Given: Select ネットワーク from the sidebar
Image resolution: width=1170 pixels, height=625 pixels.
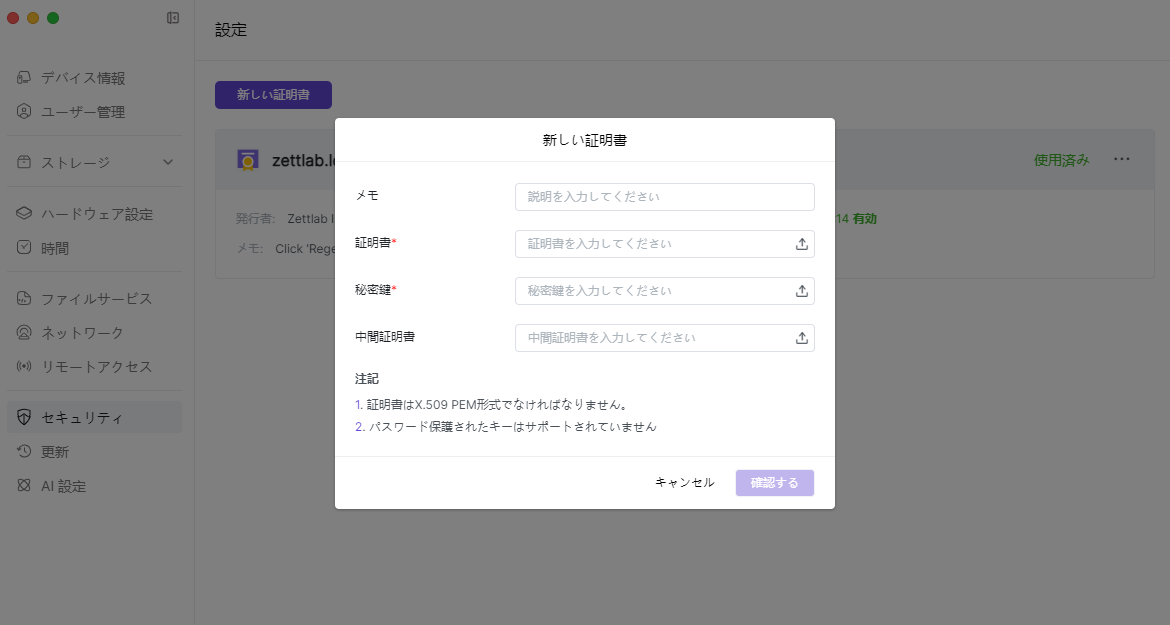Looking at the screenshot, I should [82, 333].
